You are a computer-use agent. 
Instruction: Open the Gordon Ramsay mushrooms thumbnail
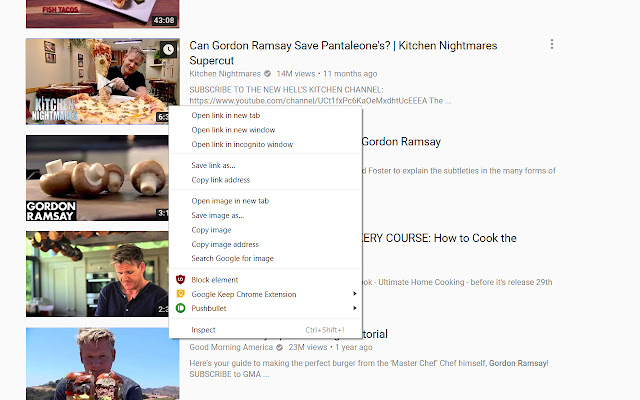tap(97, 178)
